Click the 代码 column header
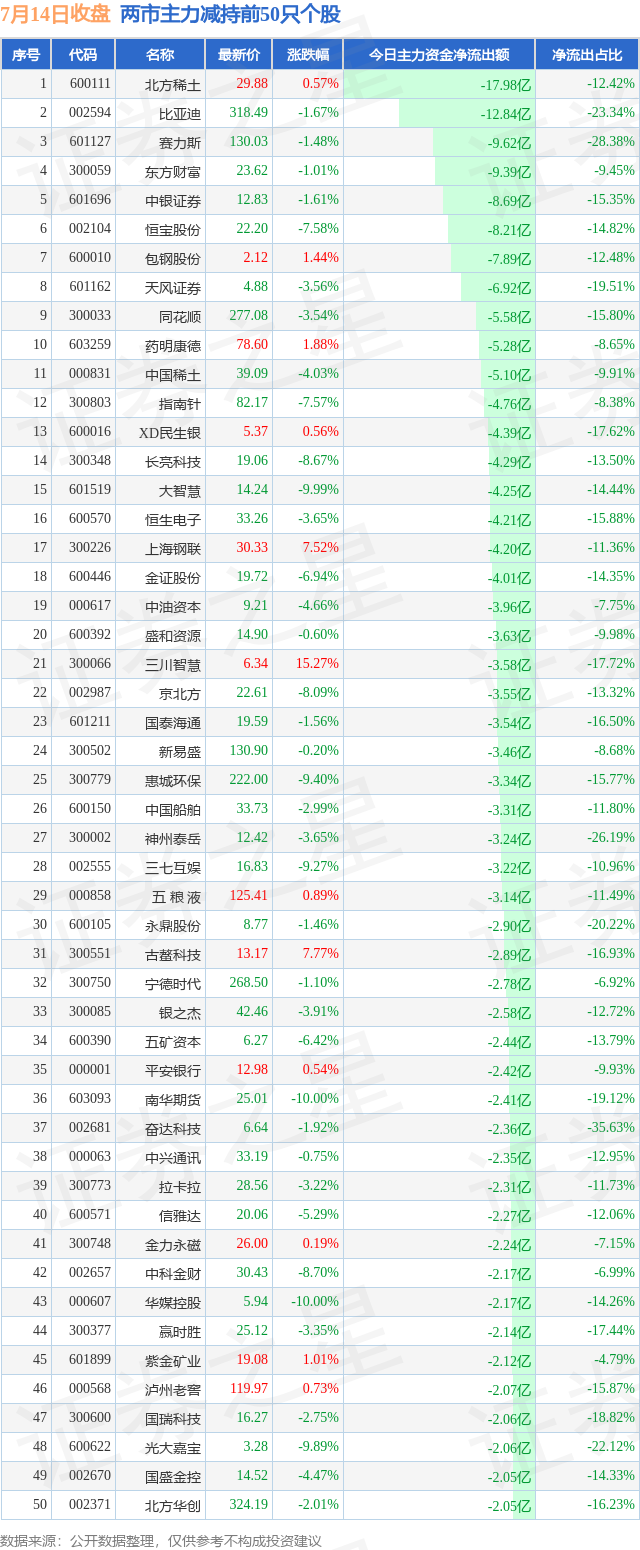 pos(83,55)
